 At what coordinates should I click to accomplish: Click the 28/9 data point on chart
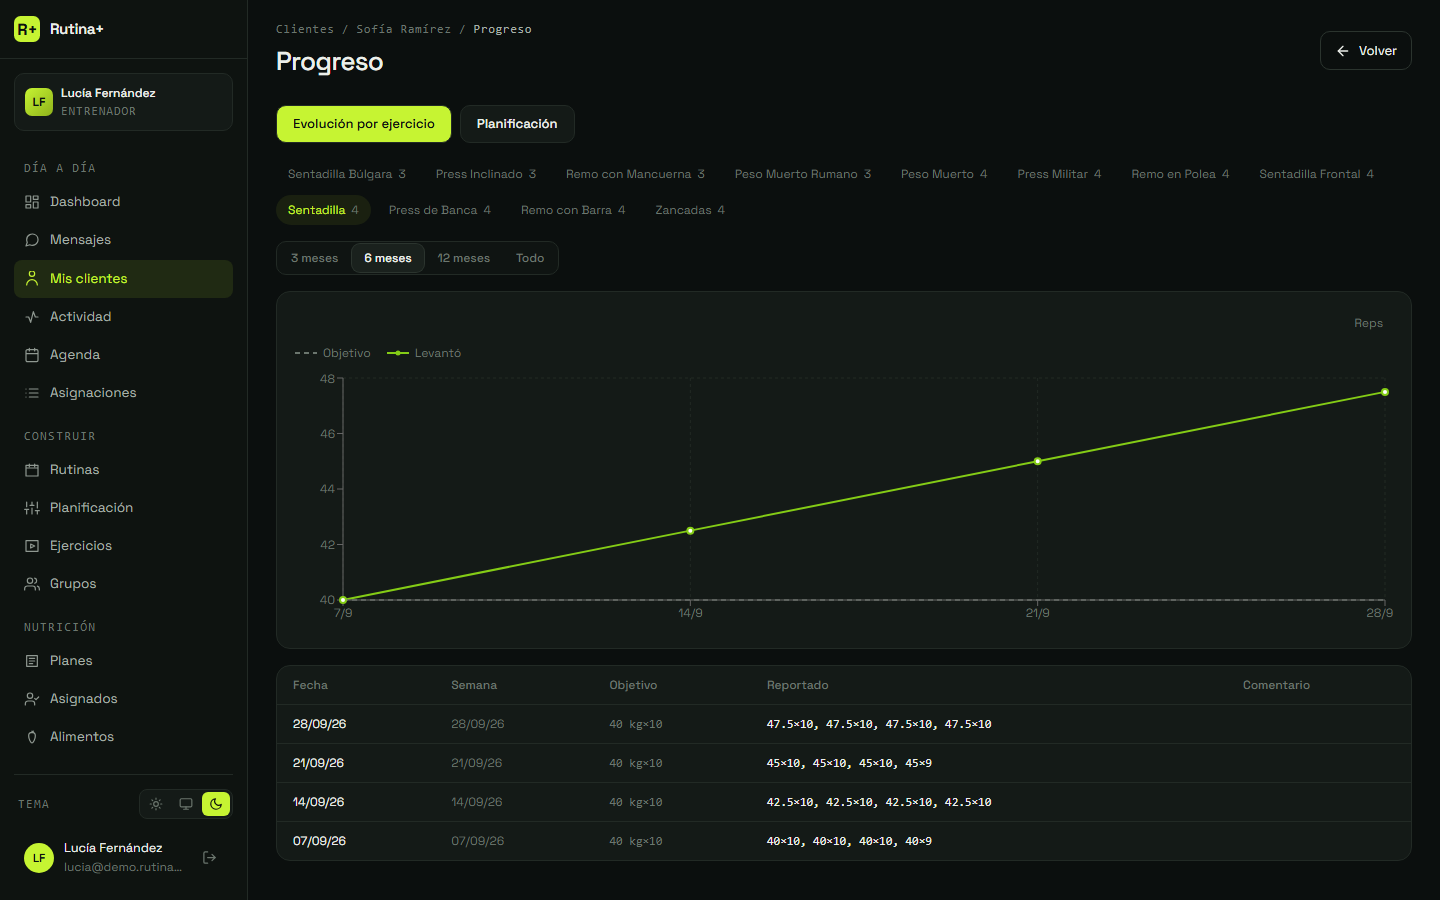pos(1385,392)
